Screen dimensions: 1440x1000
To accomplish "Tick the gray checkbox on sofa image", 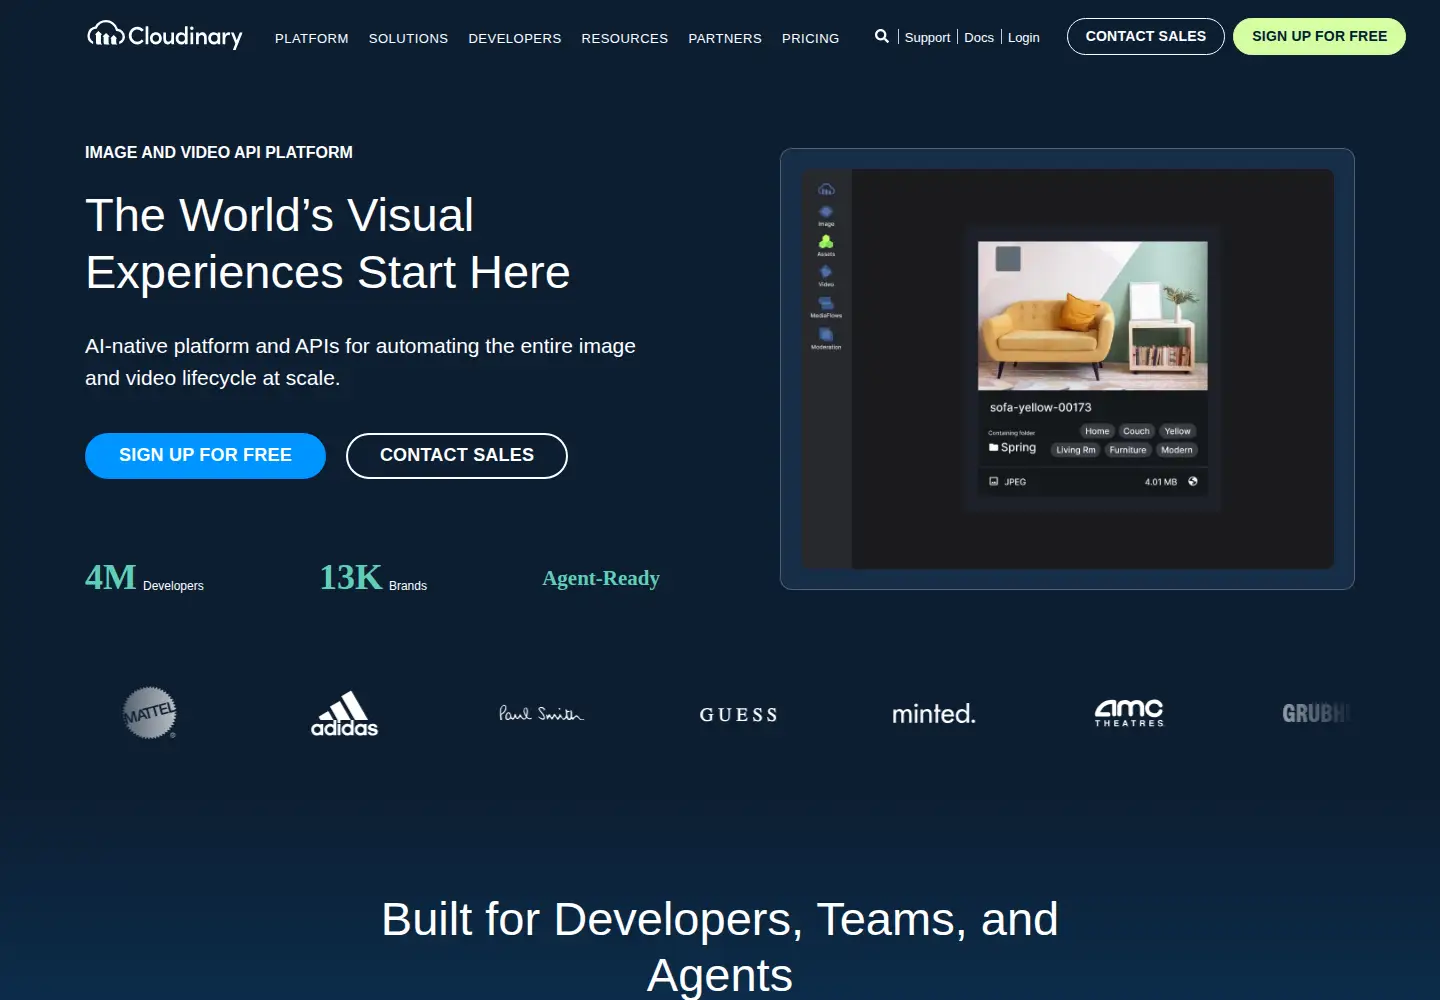I will 1008,258.
